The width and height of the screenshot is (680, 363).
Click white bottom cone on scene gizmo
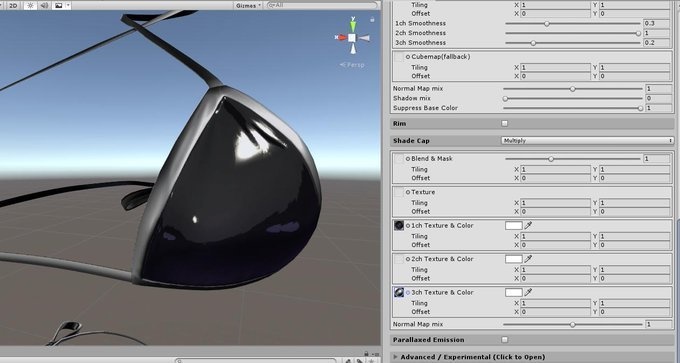tap(353, 49)
